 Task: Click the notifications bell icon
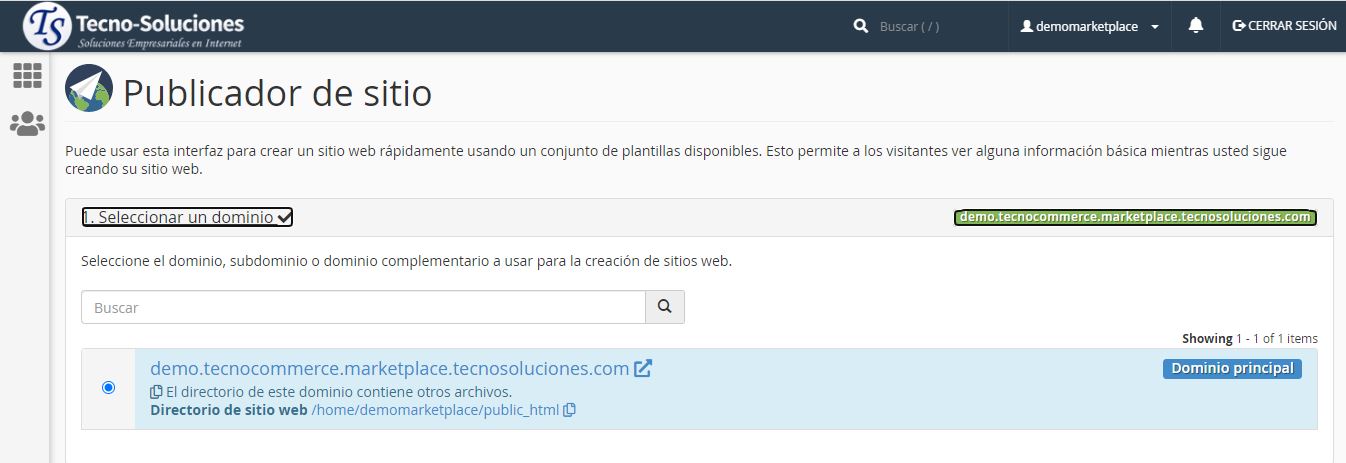1195,26
